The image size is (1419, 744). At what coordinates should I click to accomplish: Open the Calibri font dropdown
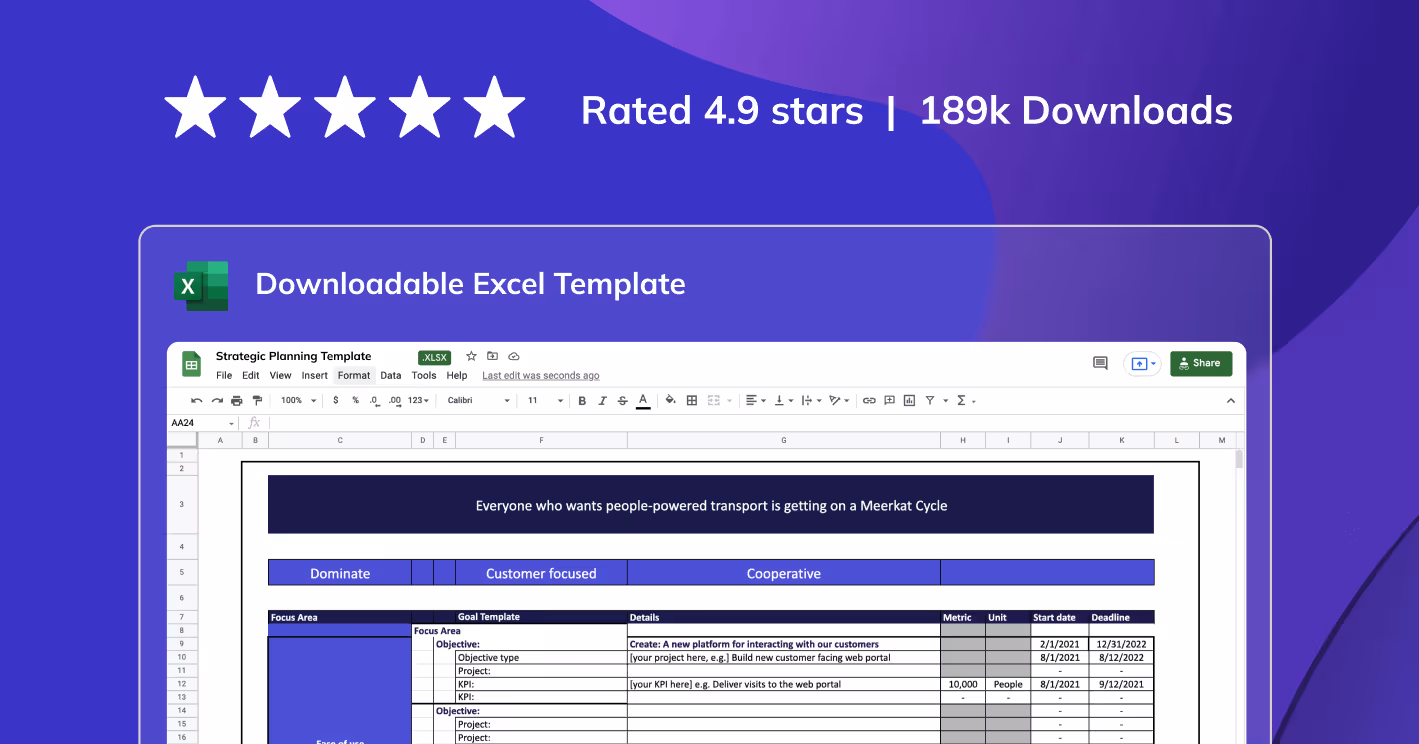coord(479,400)
